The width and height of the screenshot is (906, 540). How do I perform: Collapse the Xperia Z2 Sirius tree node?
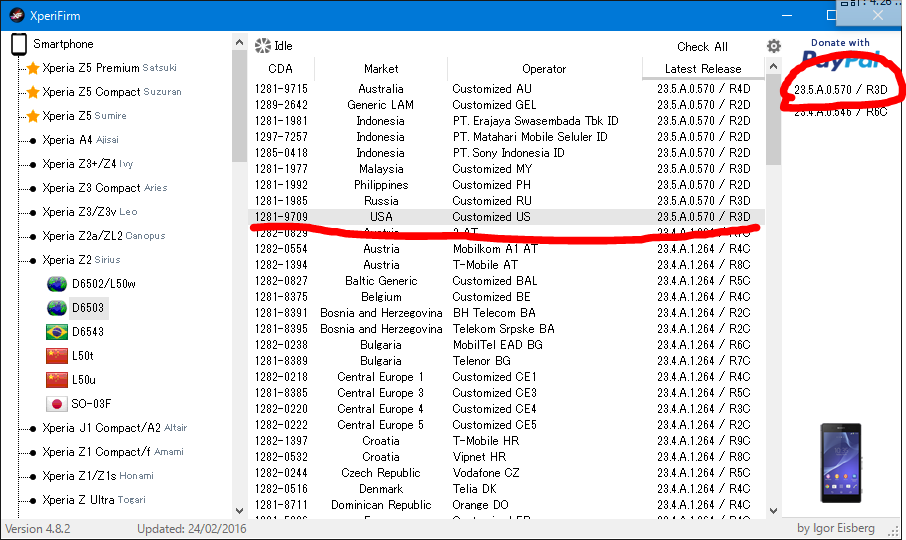(x=33, y=260)
